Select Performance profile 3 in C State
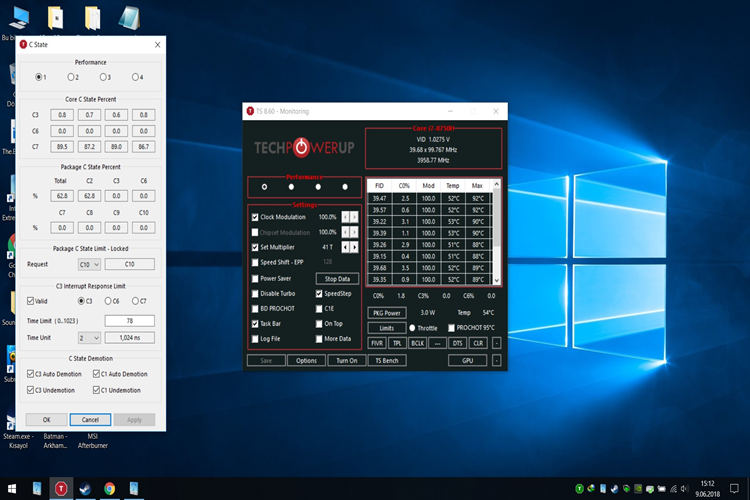750x500 pixels. tap(103, 77)
